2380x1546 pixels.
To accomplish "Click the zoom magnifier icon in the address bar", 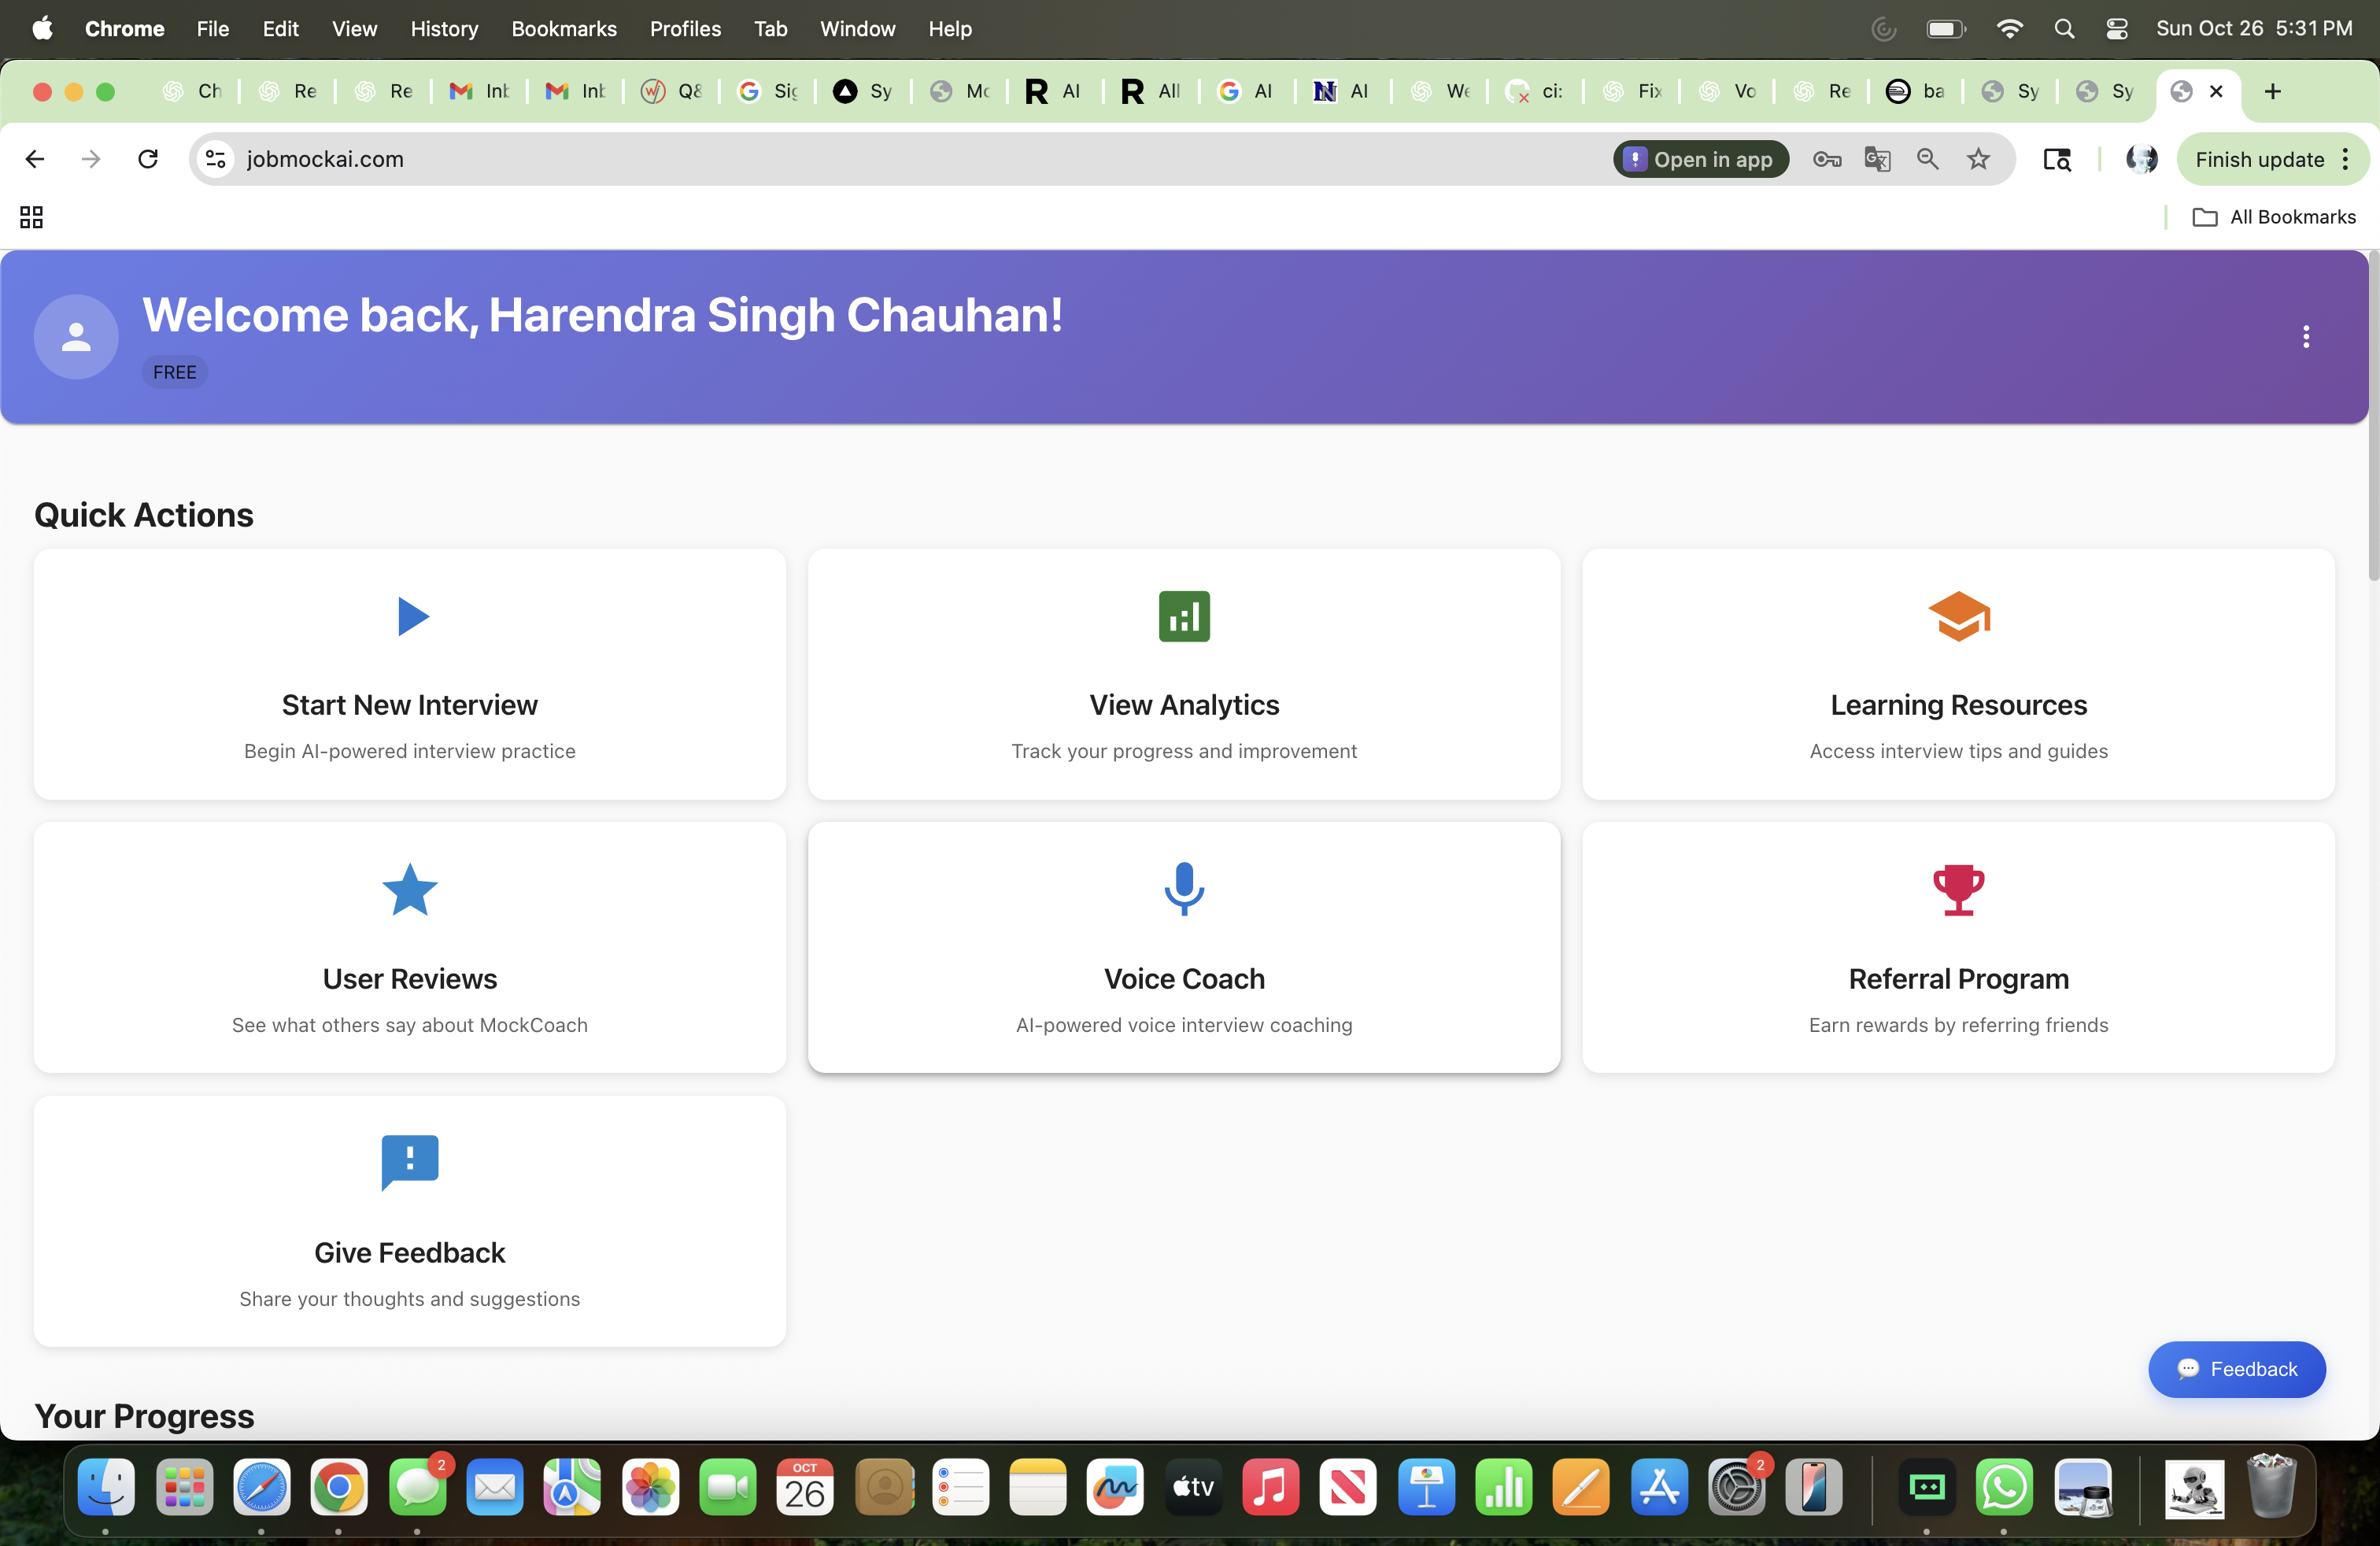I will pyautogui.click(x=1928, y=159).
